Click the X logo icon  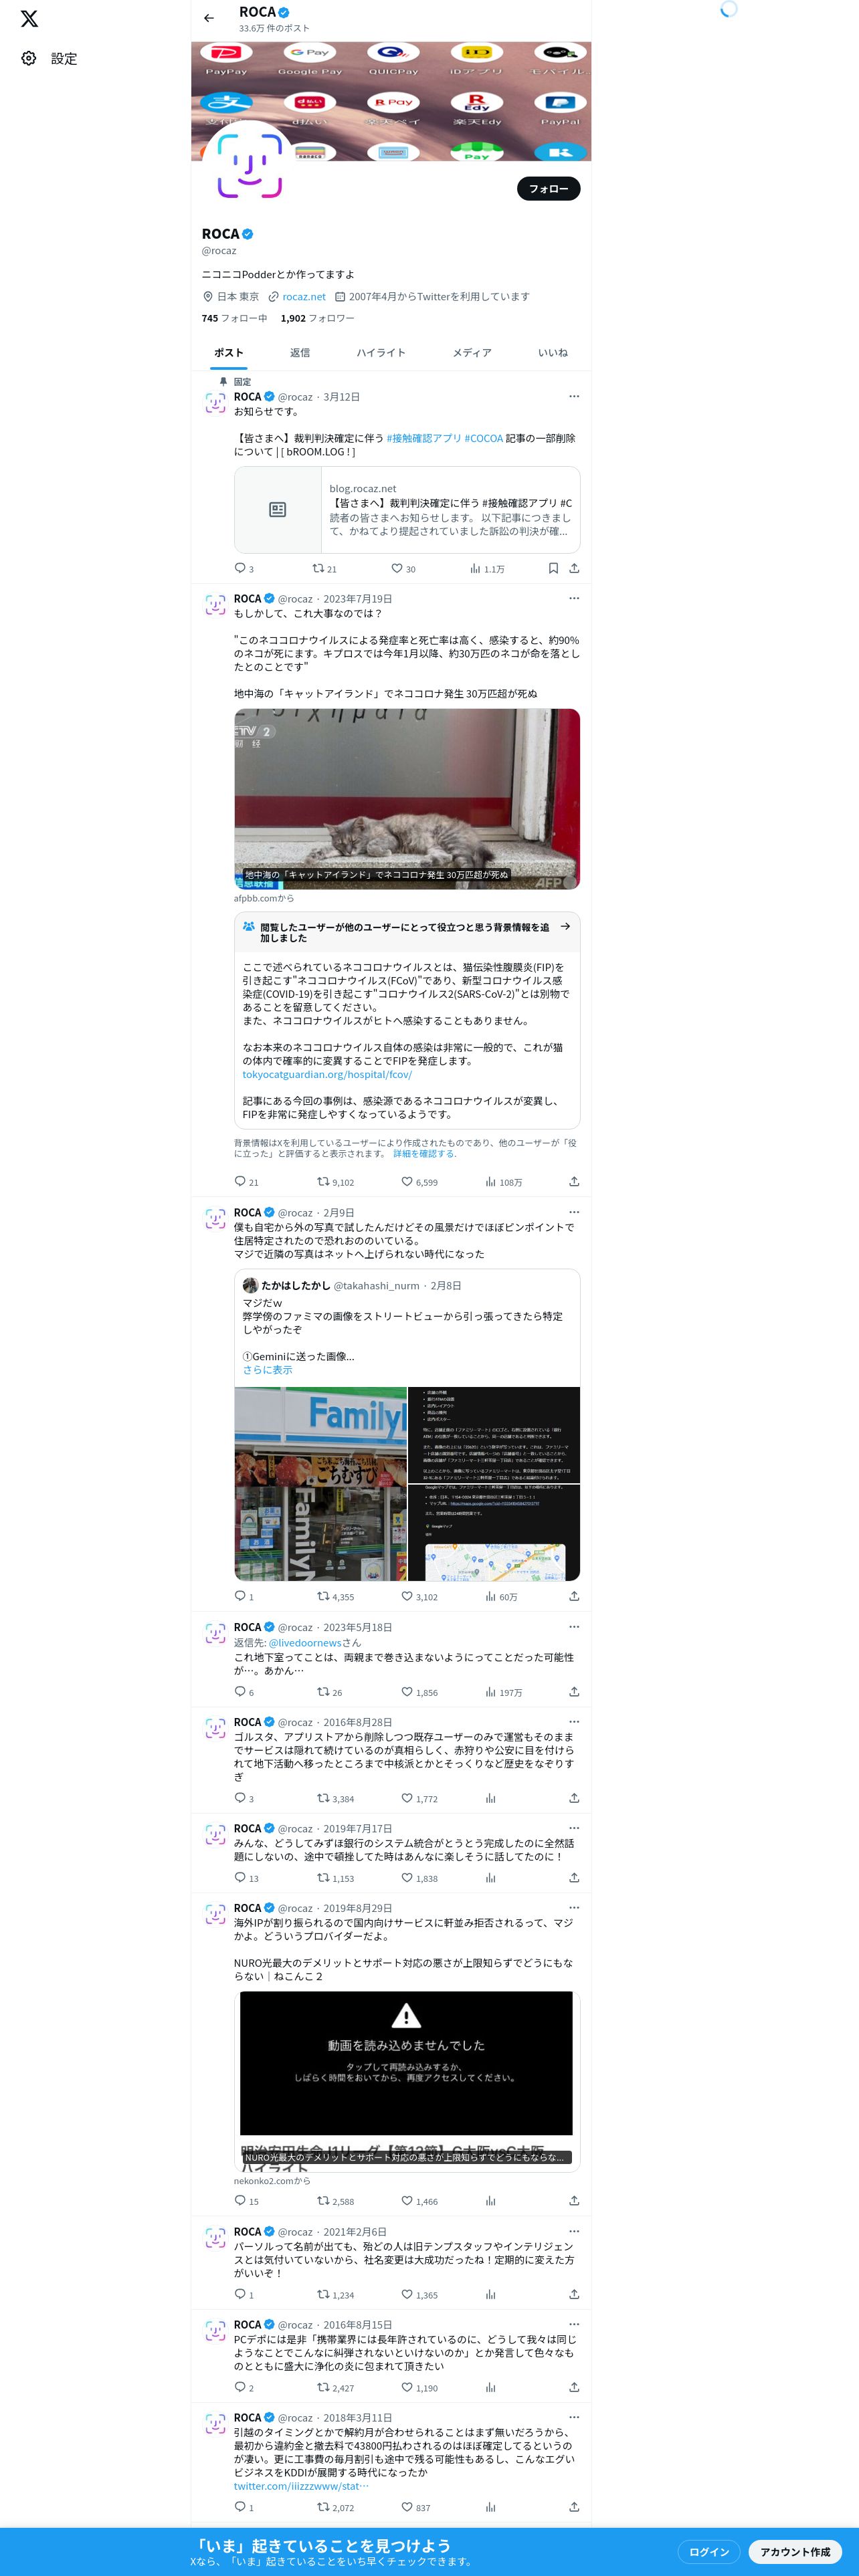[x=29, y=19]
